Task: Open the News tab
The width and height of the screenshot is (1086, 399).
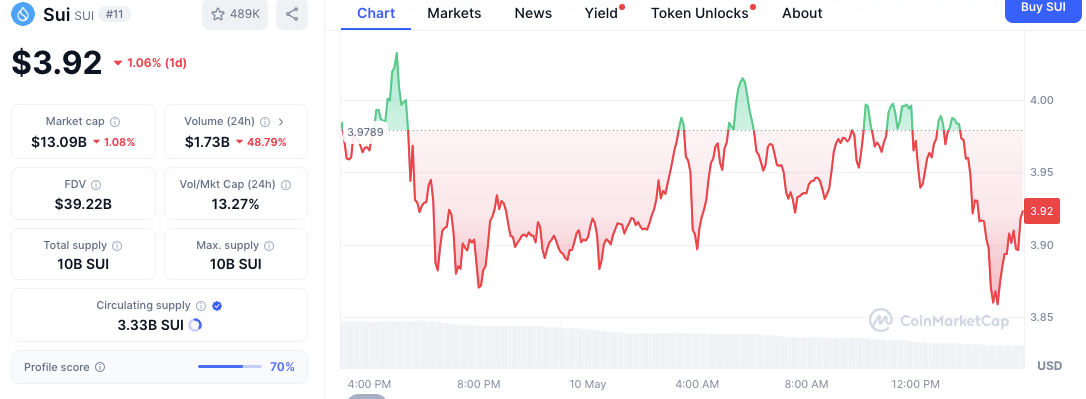Action: [x=533, y=13]
